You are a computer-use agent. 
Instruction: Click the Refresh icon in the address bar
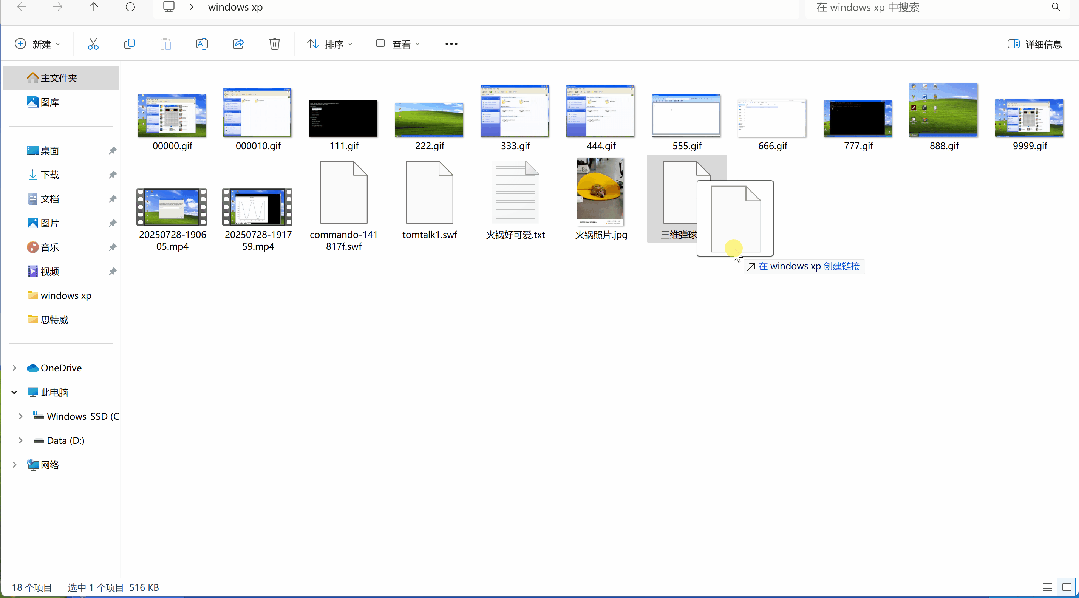(x=130, y=8)
